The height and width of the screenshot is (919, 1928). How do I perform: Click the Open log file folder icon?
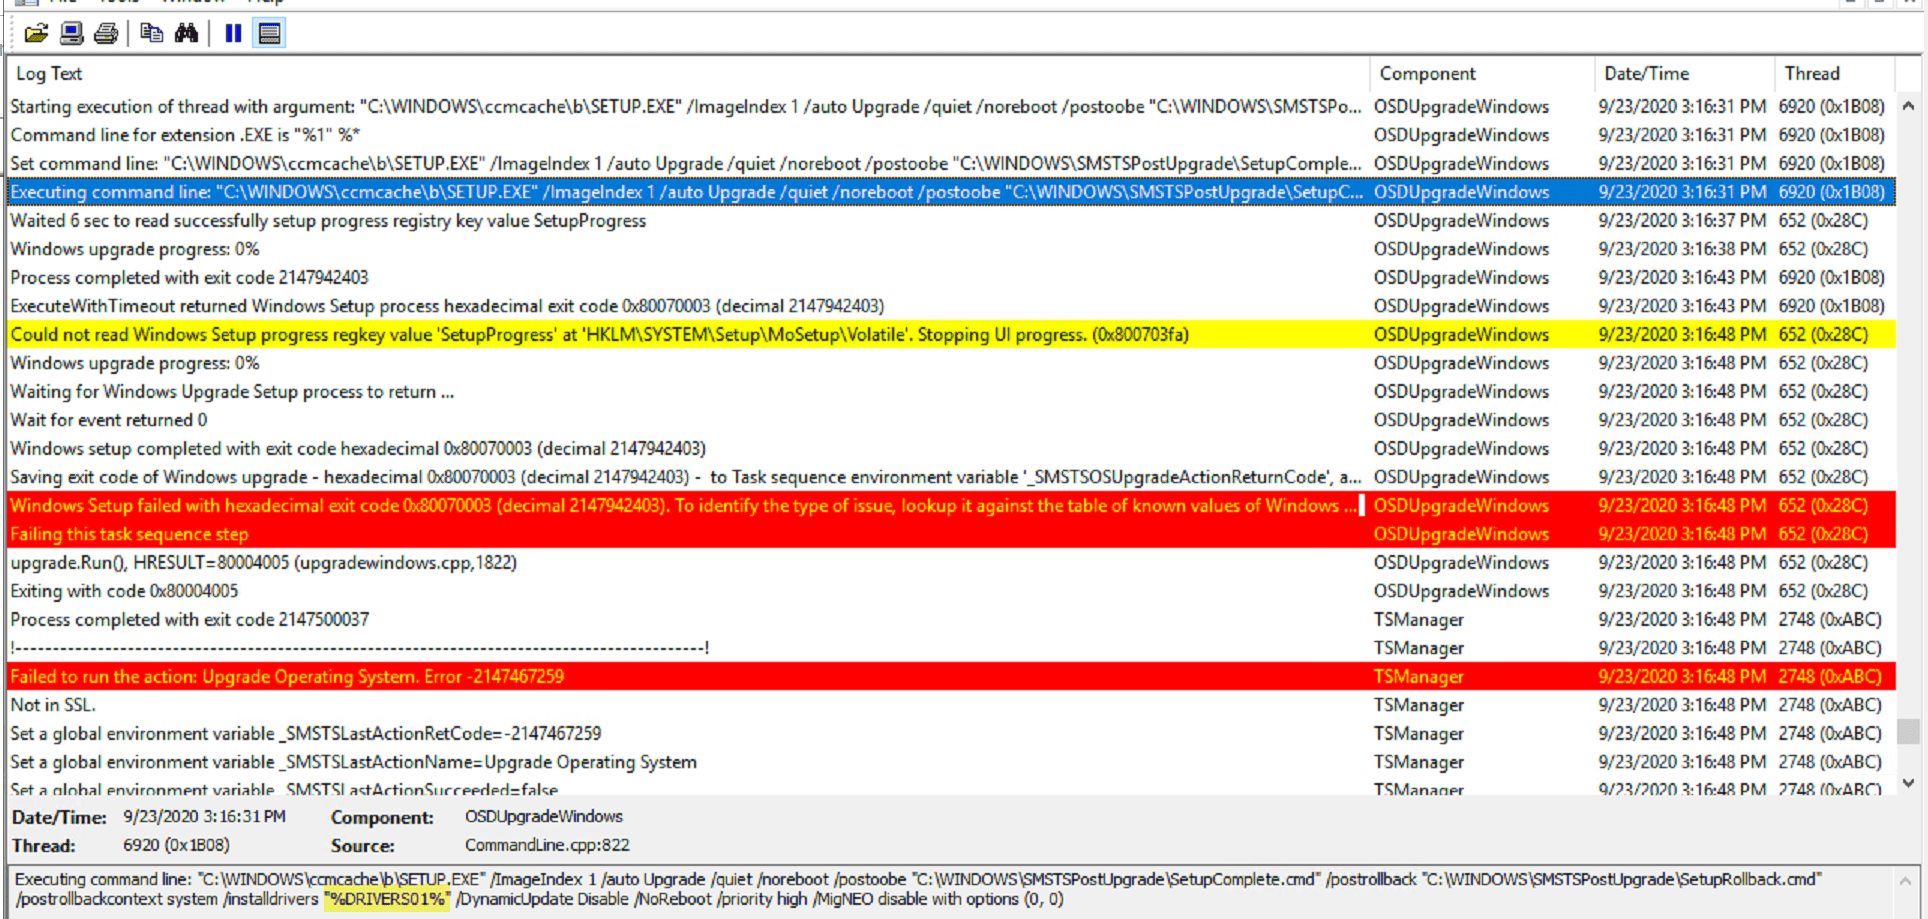36,33
